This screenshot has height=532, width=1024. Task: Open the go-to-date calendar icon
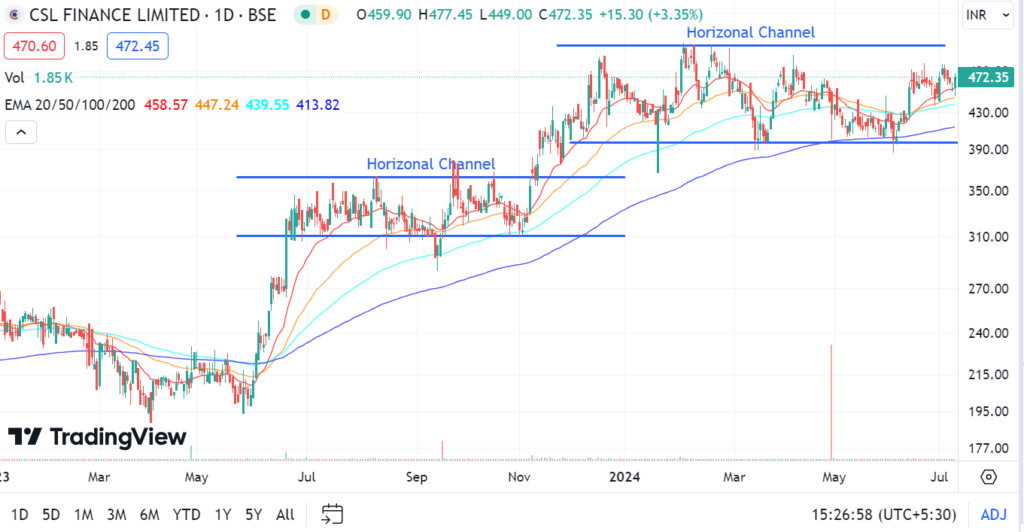pyautogui.click(x=332, y=514)
